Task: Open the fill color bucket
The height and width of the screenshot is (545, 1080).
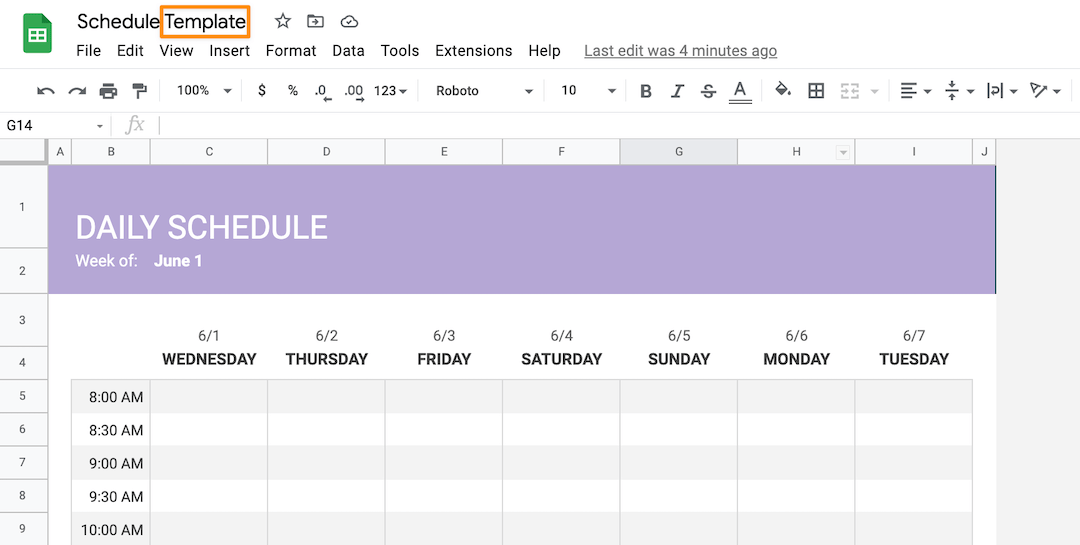Action: click(x=783, y=91)
